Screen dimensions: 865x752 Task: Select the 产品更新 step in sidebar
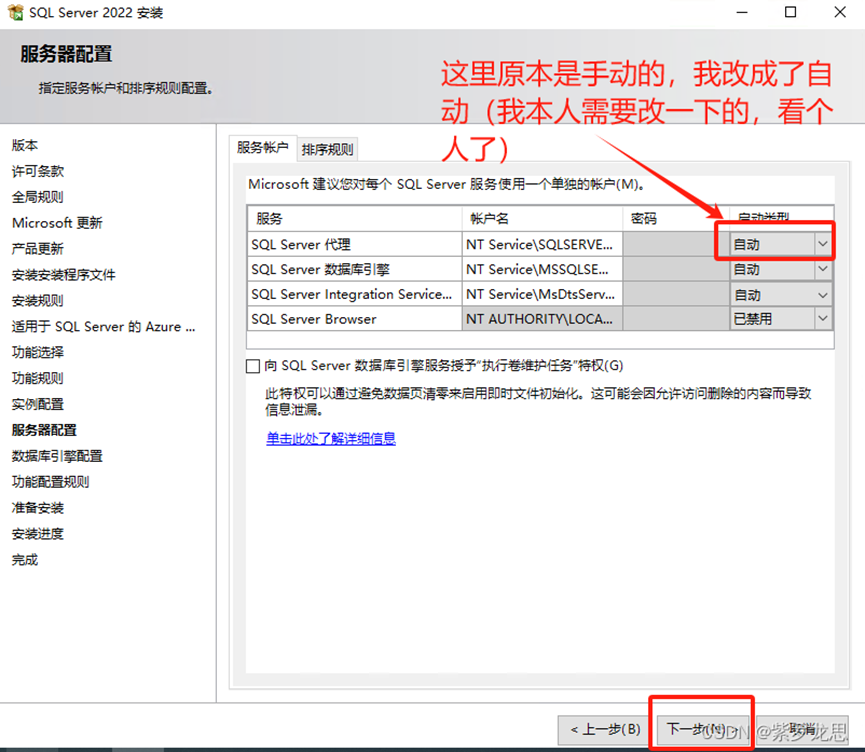[x=38, y=249]
